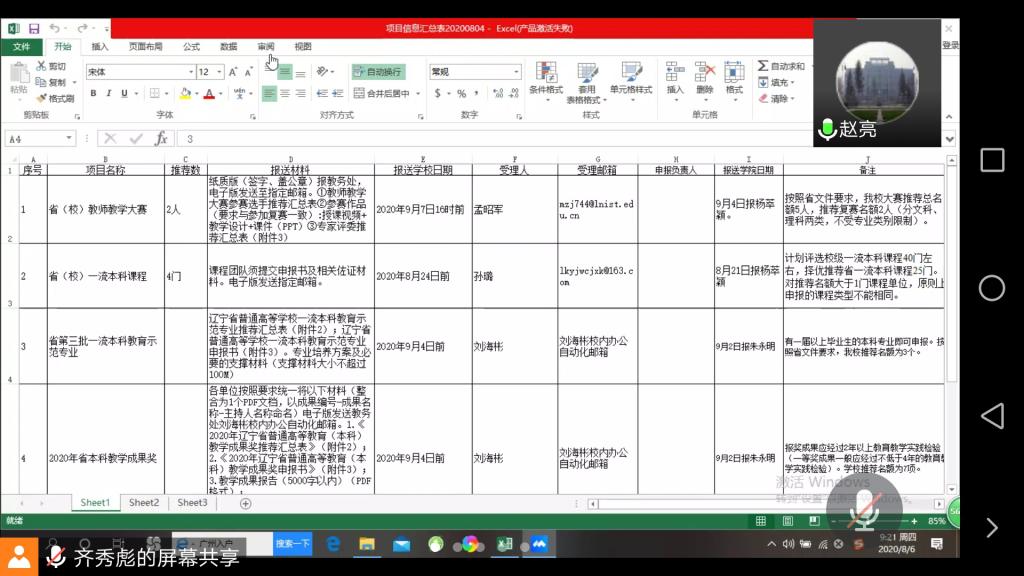Open the font size dropdown showing 12

click(219, 72)
